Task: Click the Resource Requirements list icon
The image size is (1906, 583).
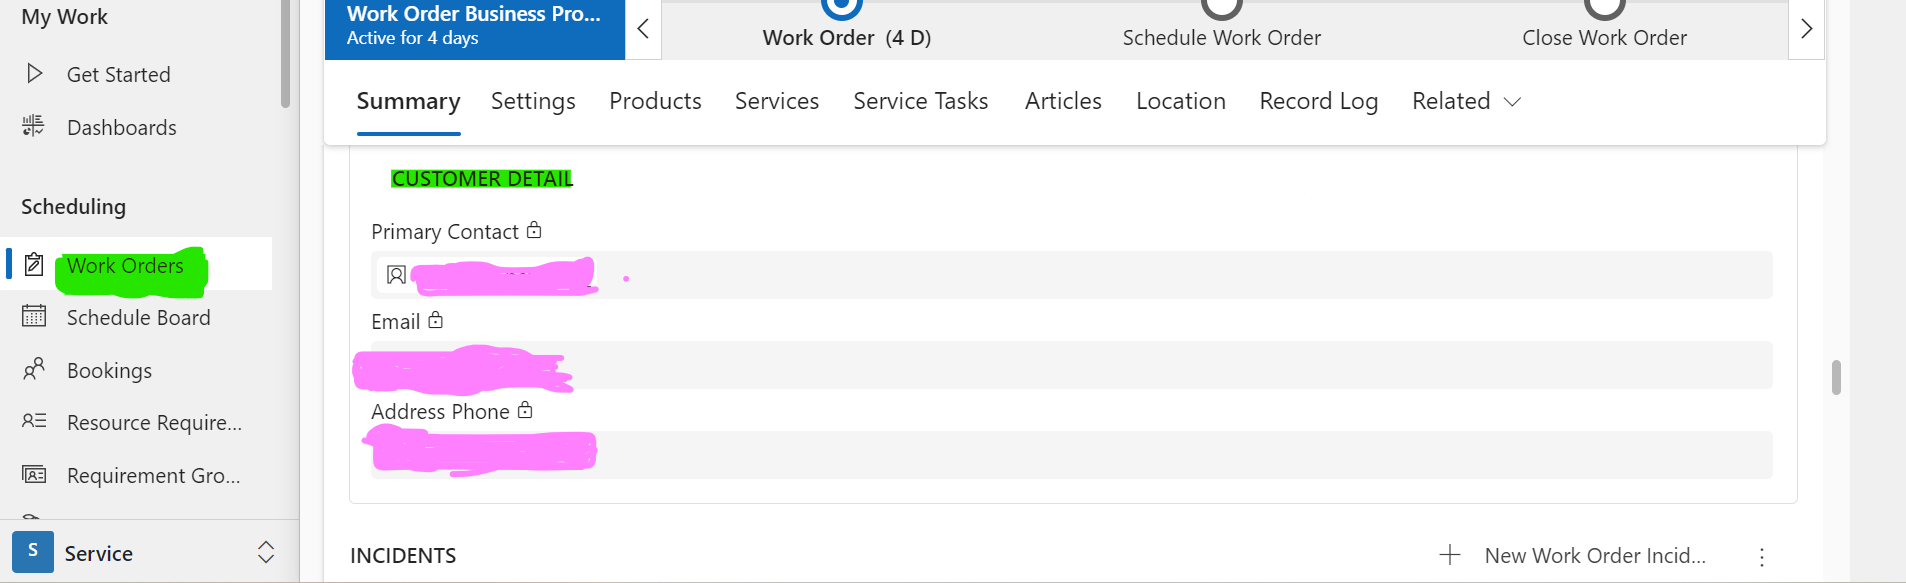Action: [34, 421]
